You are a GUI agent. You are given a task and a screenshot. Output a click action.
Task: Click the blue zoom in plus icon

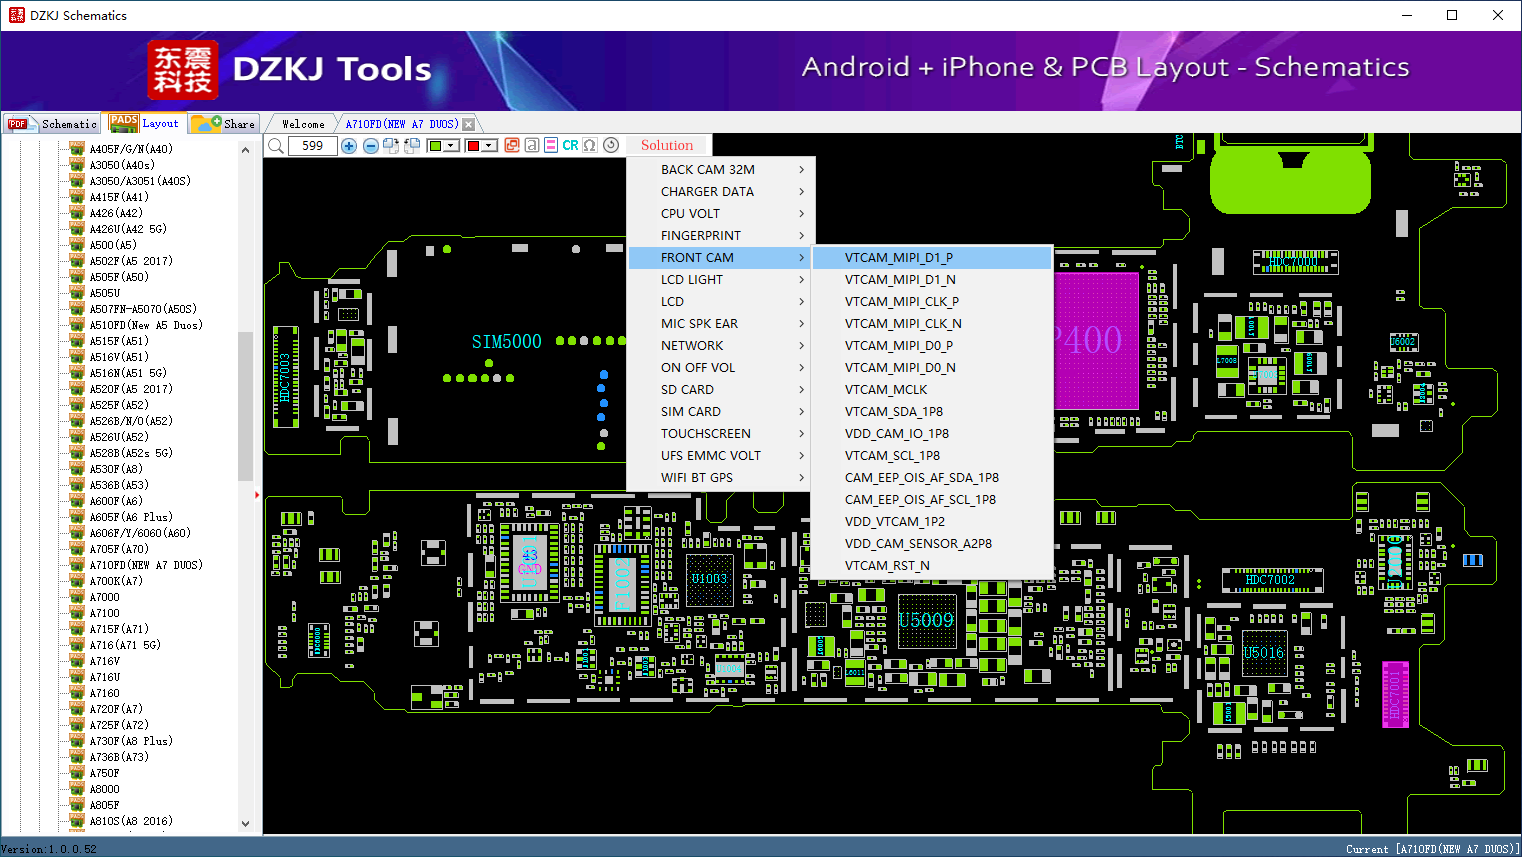click(x=349, y=146)
